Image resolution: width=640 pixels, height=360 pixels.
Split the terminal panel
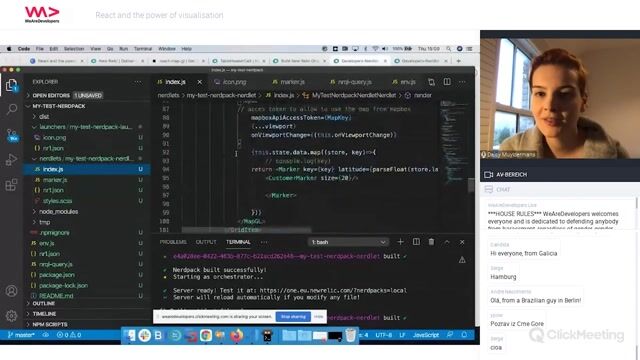click(416, 242)
